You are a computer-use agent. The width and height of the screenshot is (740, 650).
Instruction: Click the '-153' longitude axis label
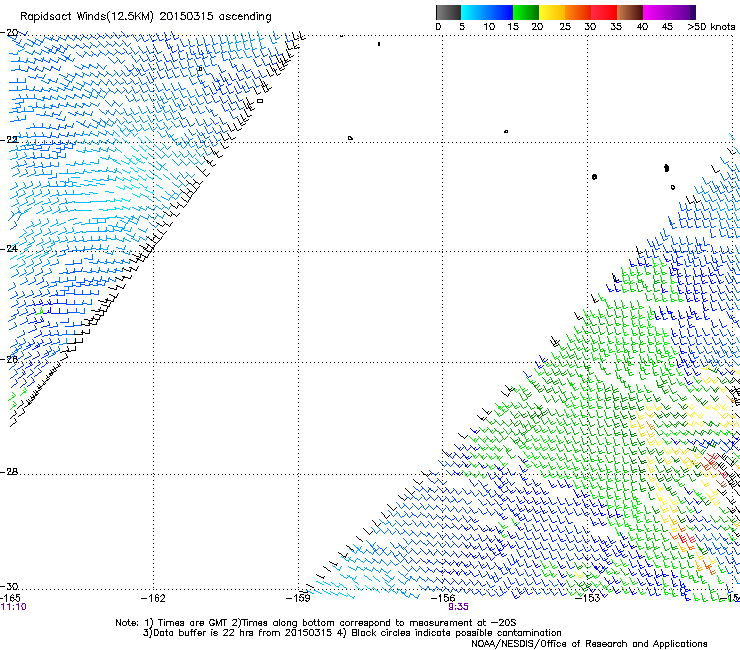pos(588,598)
